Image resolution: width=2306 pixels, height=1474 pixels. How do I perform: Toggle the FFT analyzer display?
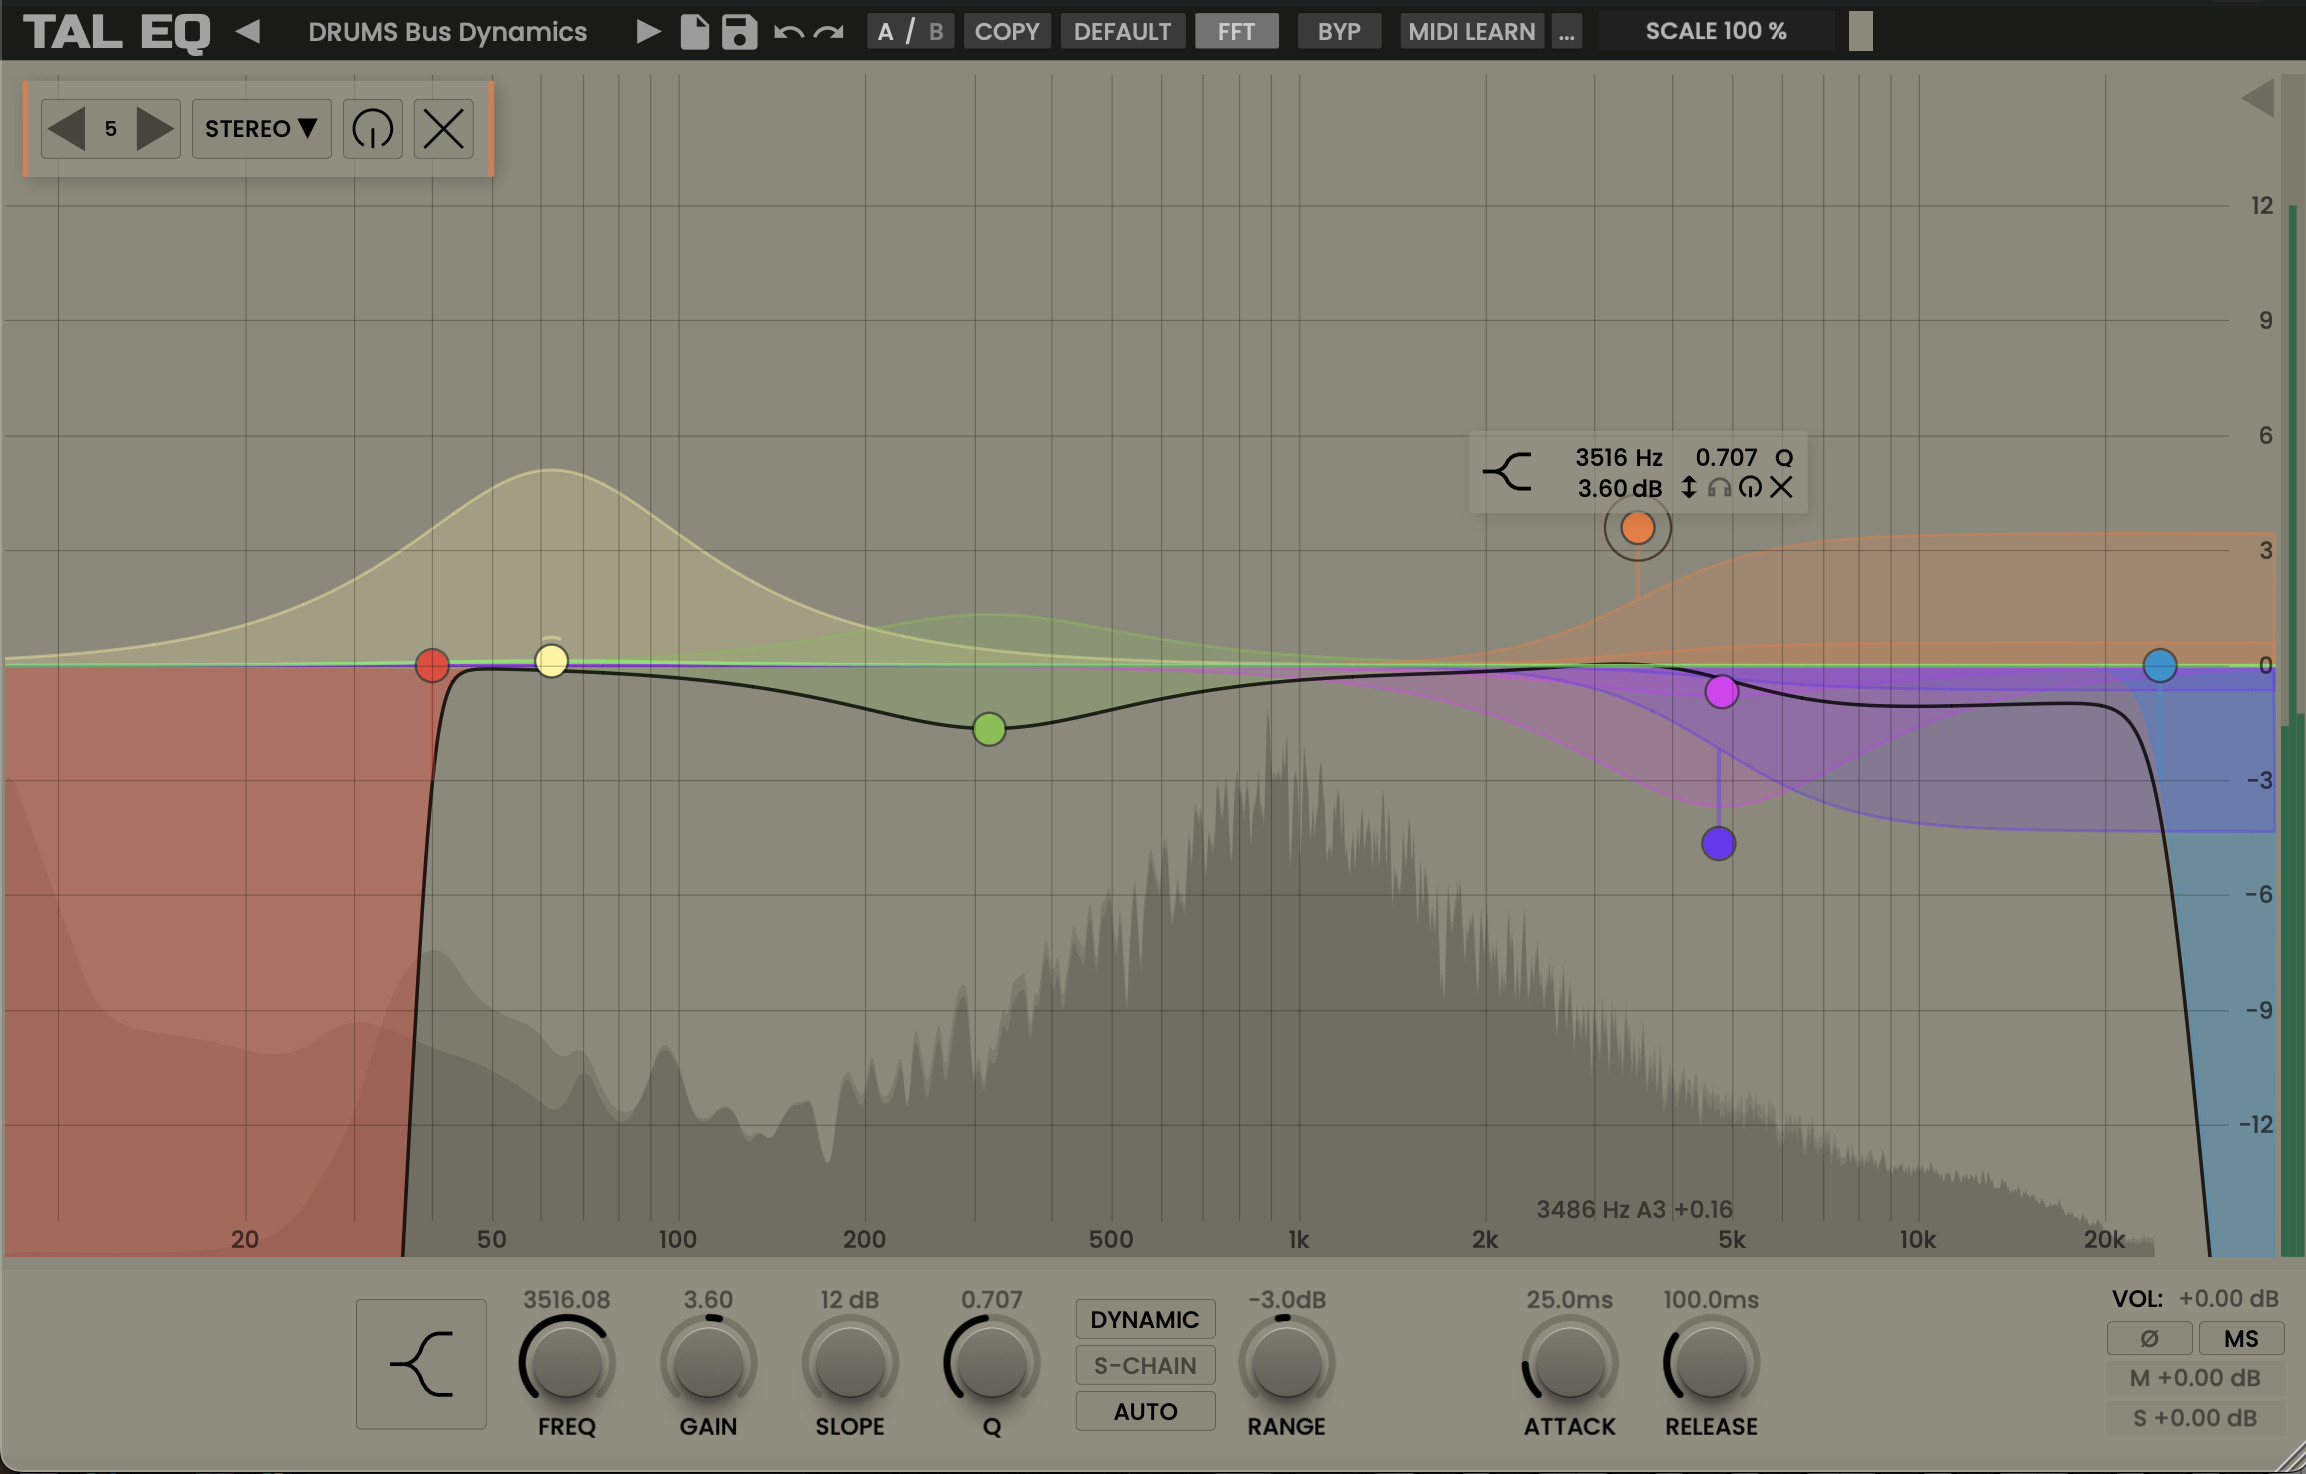tap(1236, 32)
